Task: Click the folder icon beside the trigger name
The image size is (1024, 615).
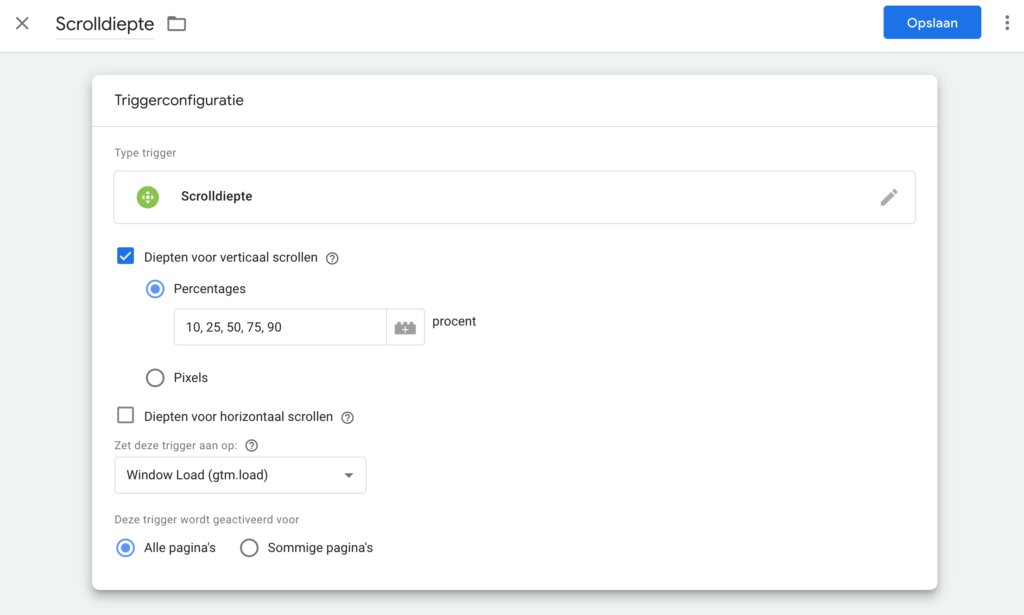Action: coord(177,23)
